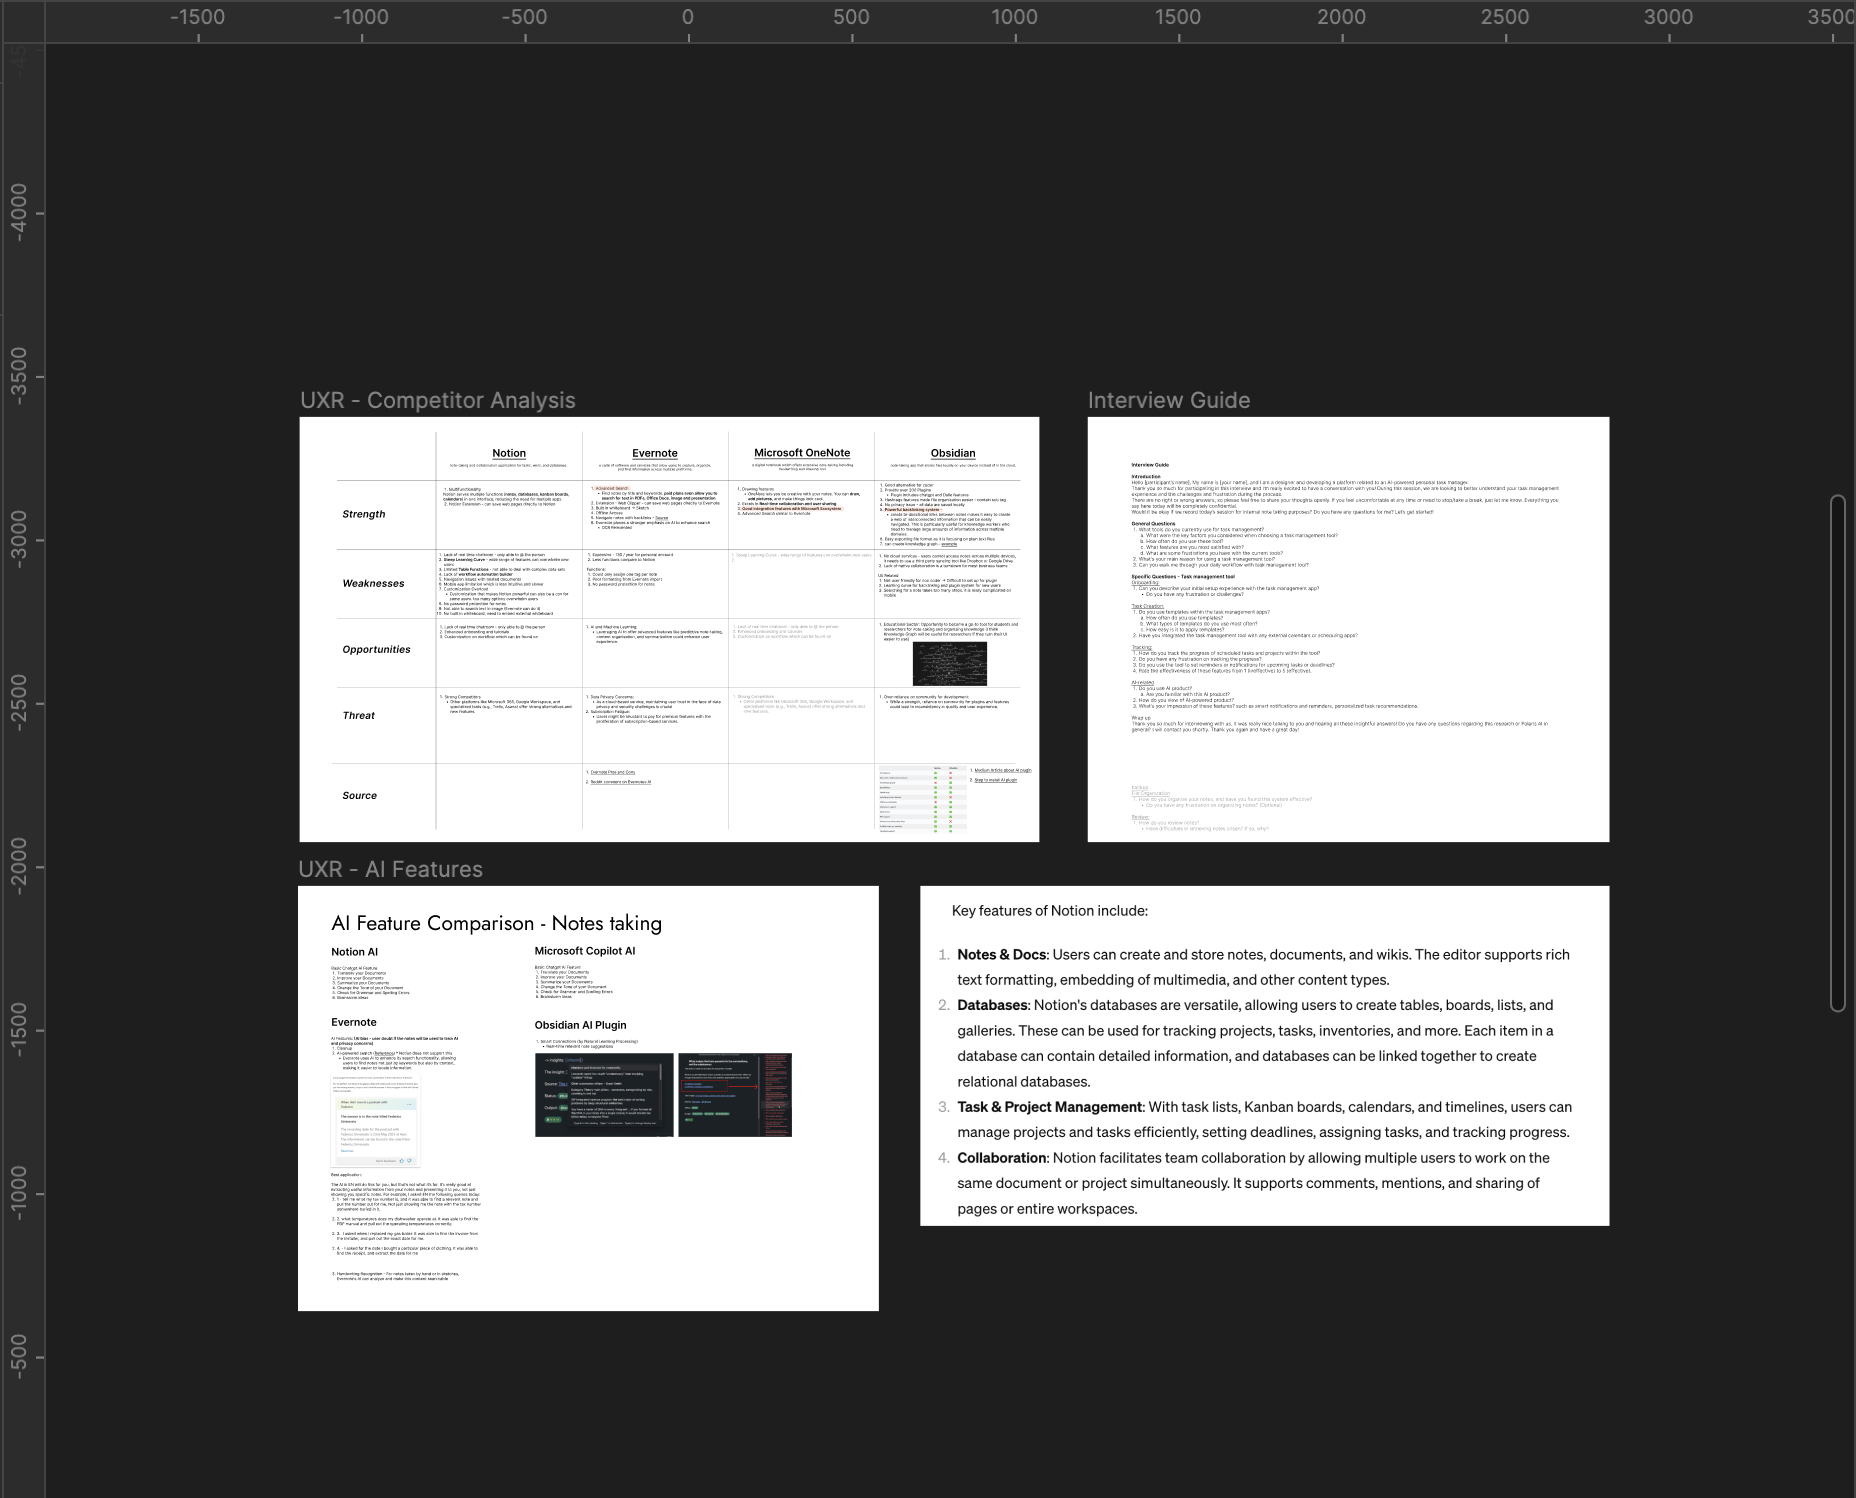Click the "General Questions" heading in the Interview Guide
1856x1498 pixels.
(1154, 523)
